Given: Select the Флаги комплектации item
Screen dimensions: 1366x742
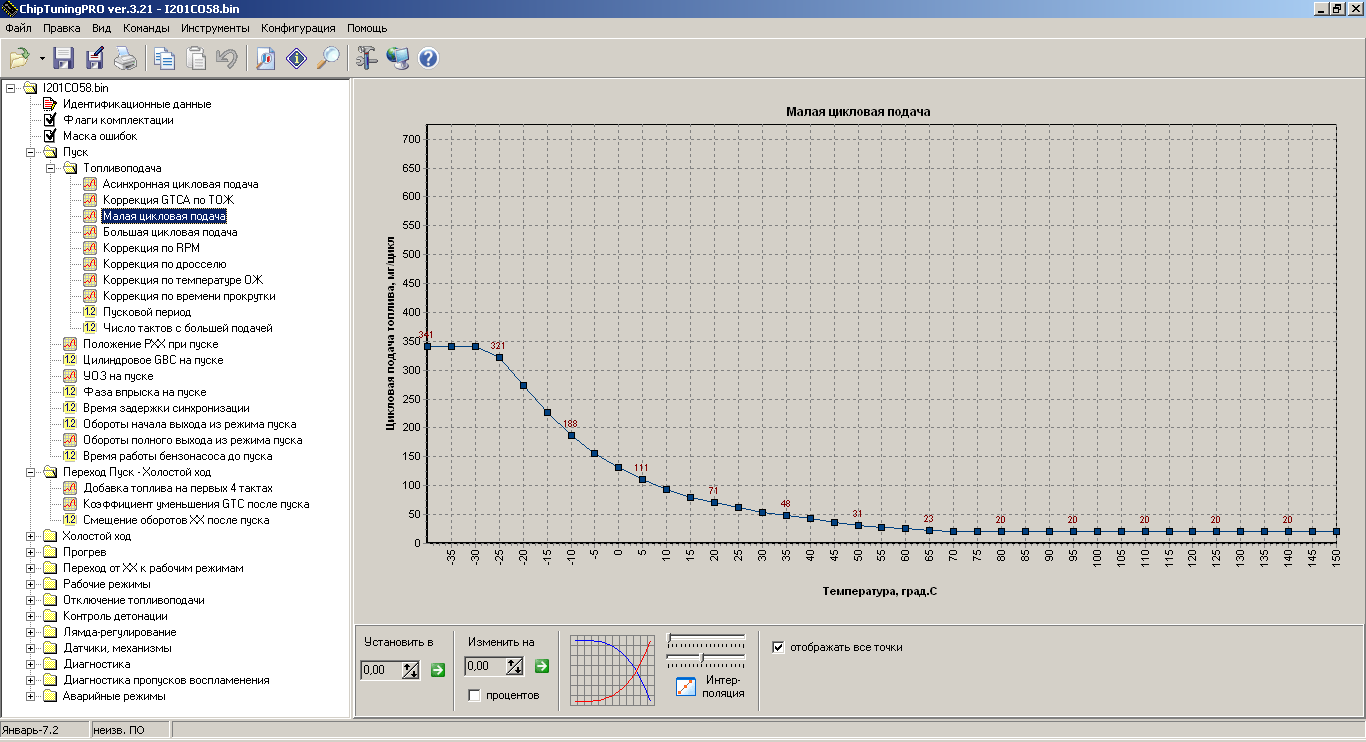Looking at the screenshot, I should pyautogui.click(x=118, y=120).
